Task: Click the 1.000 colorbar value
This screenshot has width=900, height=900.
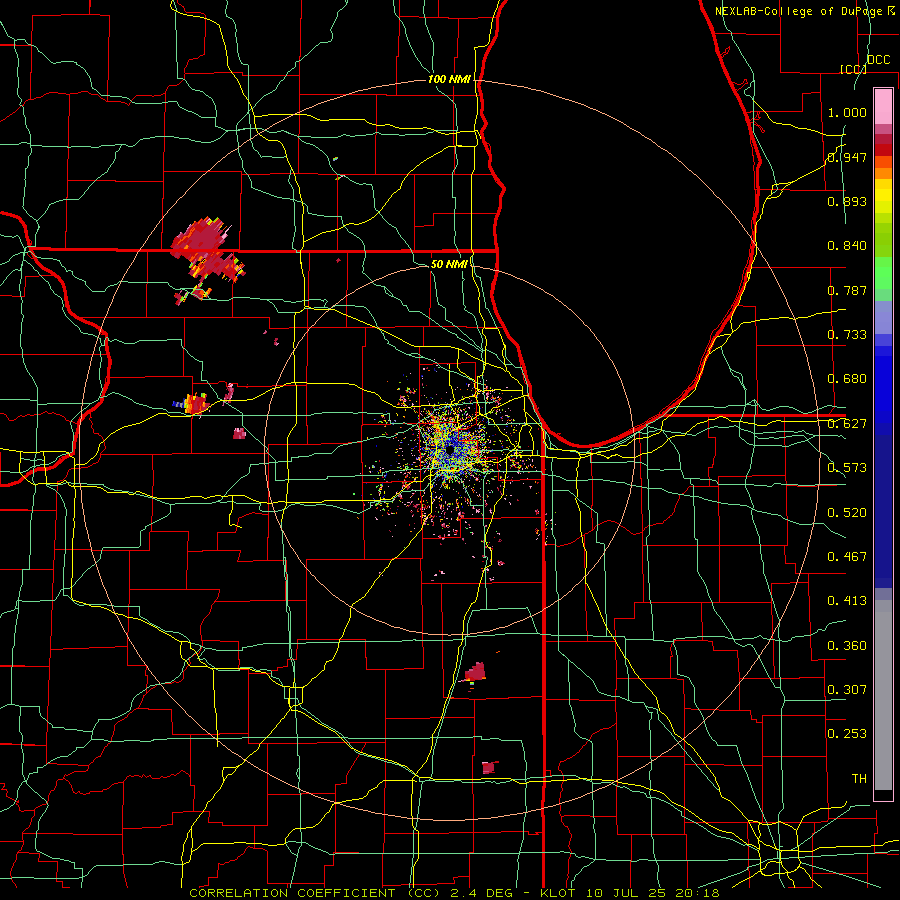Action: 847,112
